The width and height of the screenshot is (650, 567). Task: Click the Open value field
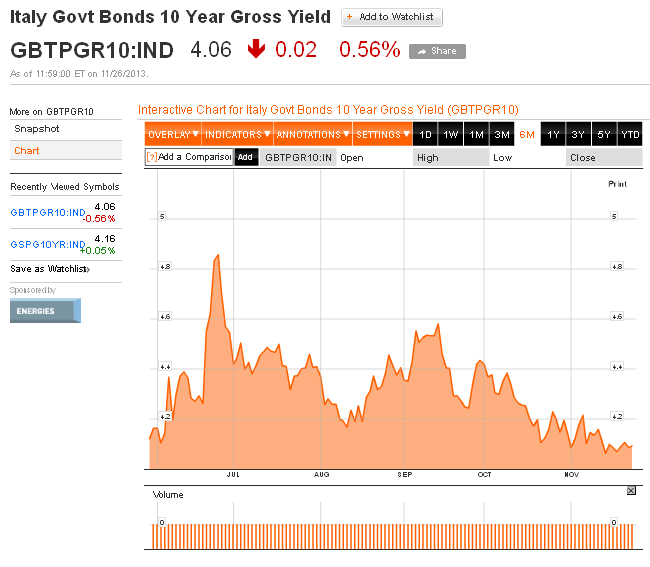click(x=375, y=158)
